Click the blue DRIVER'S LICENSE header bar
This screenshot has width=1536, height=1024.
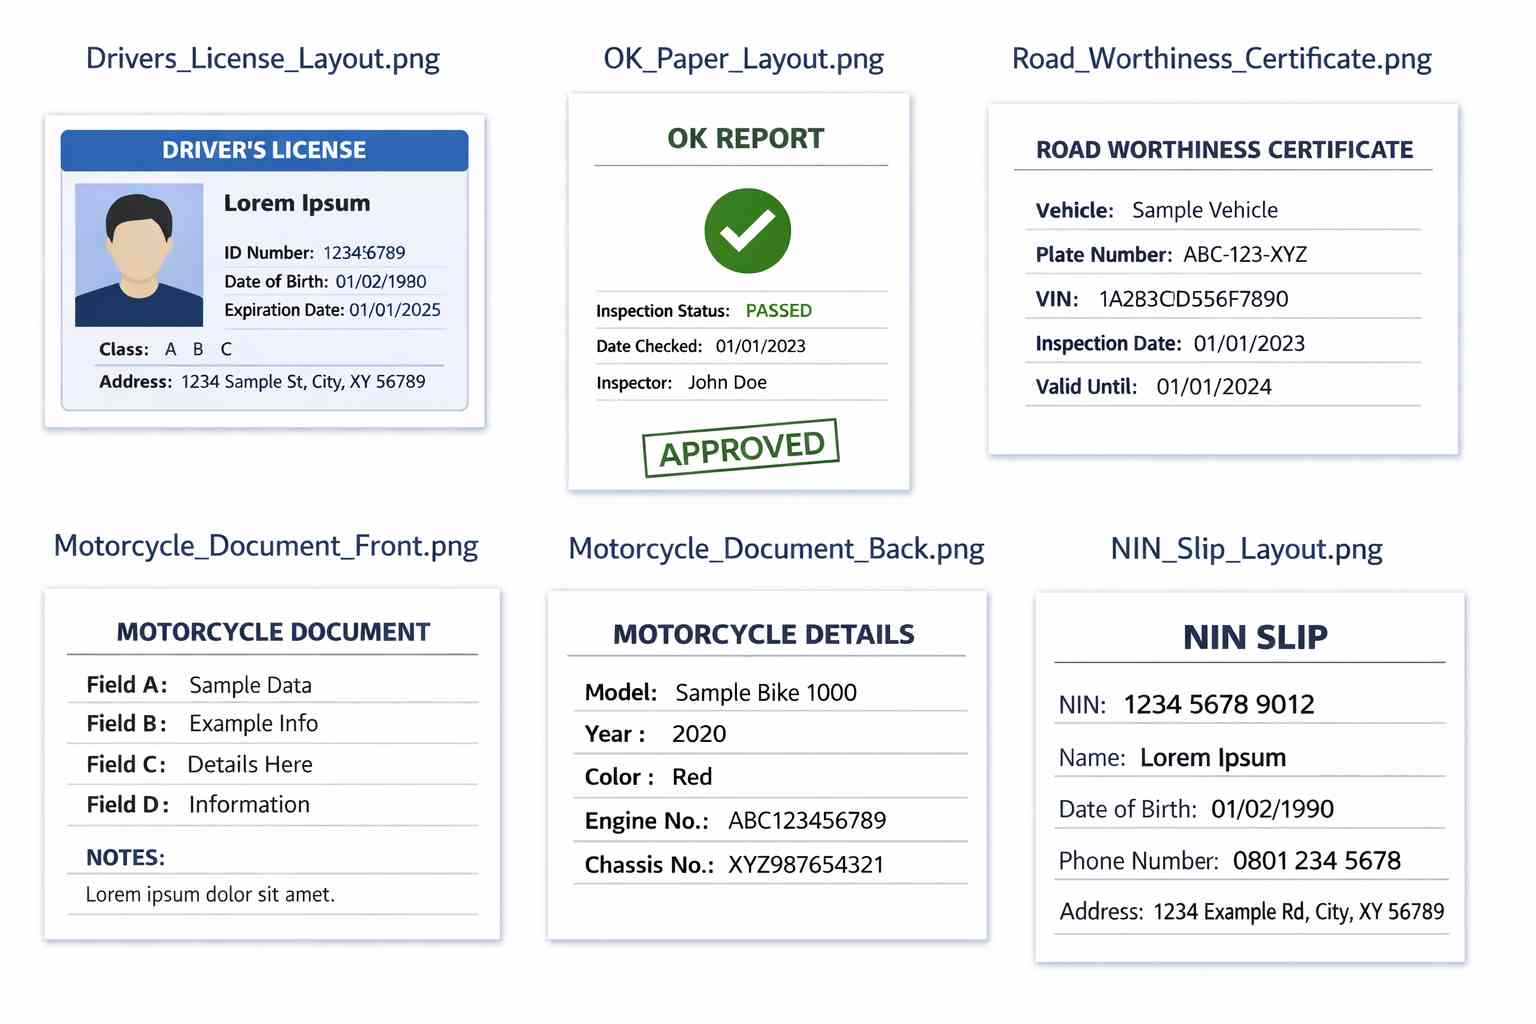point(264,150)
